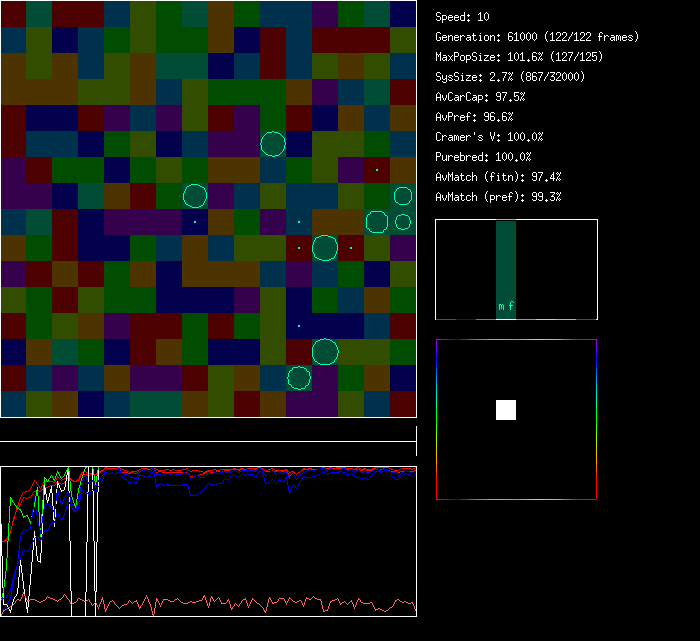The image size is (700, 641).
Task: Click the red line along the graph's bottom
Action: click(250, 603)
